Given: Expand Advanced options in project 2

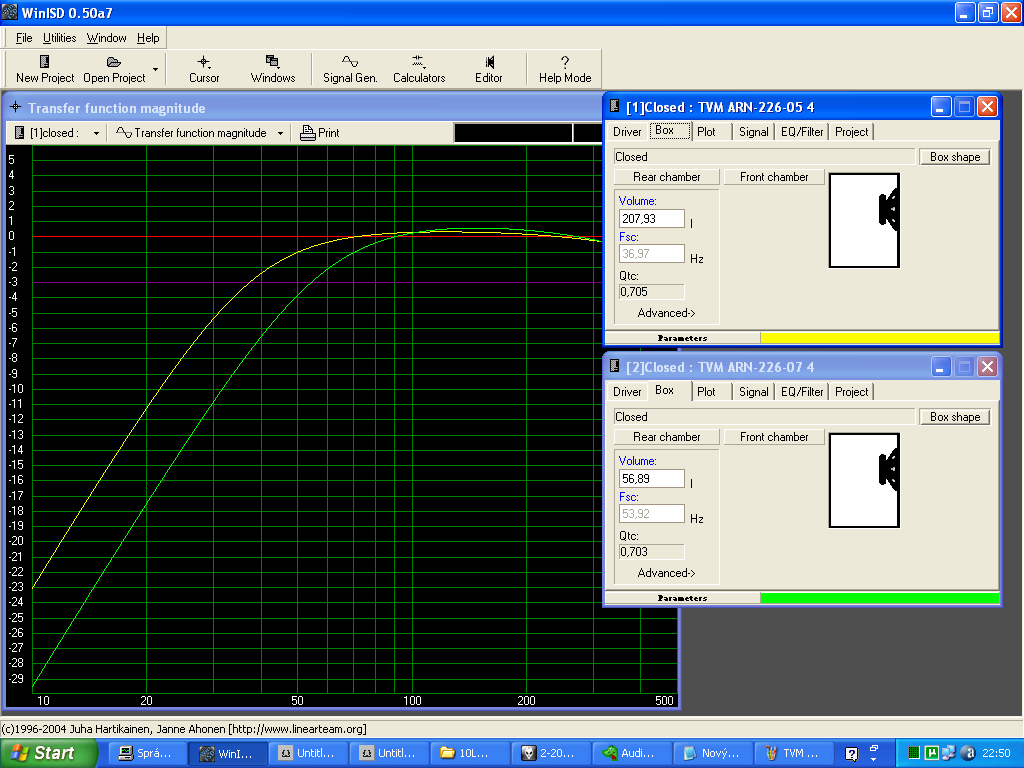Looking at the screenshot, I should [x=666, y=573].
